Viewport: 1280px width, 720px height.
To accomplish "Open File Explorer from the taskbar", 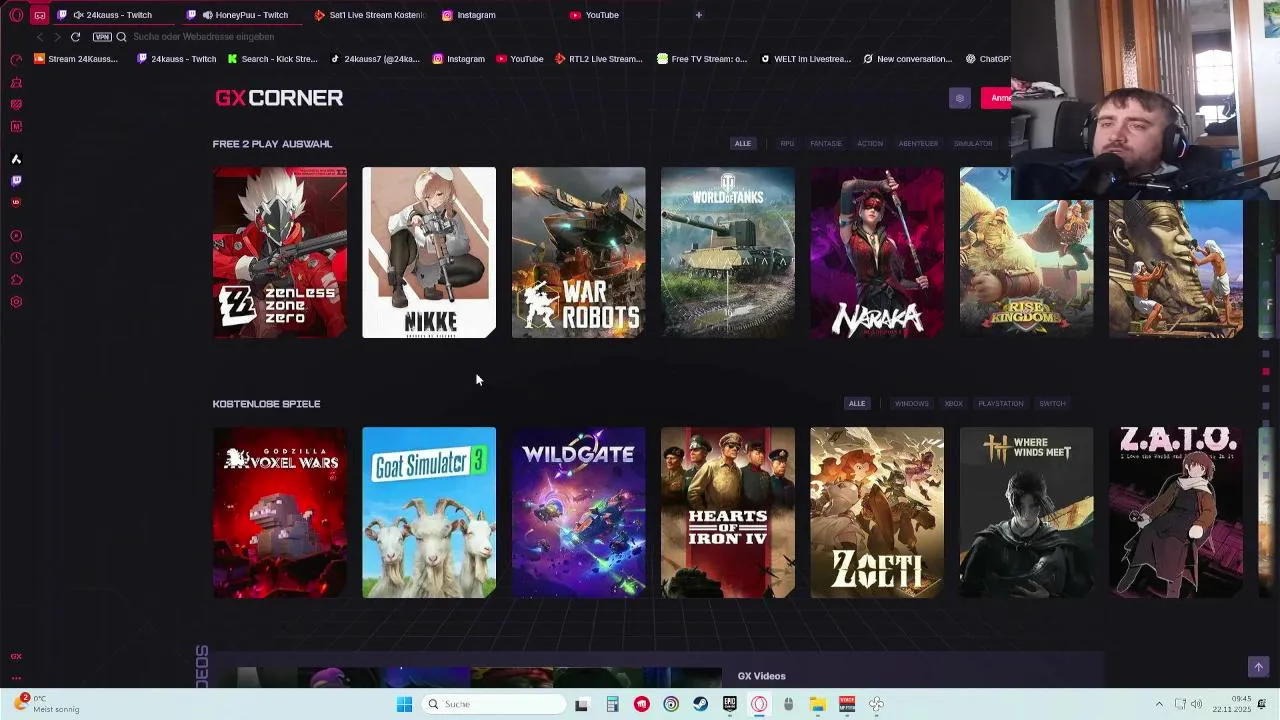I will (x=817, y=704).
